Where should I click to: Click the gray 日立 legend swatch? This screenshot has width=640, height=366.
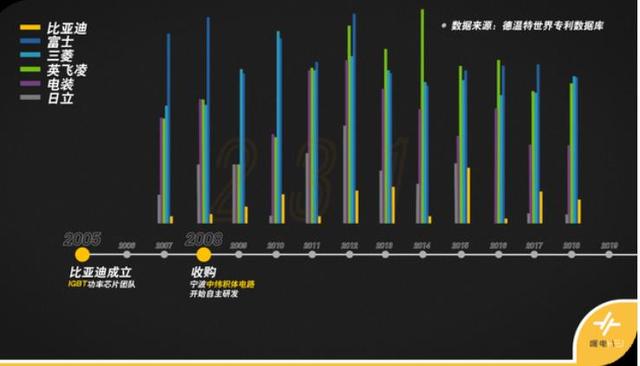pos(30,97)
